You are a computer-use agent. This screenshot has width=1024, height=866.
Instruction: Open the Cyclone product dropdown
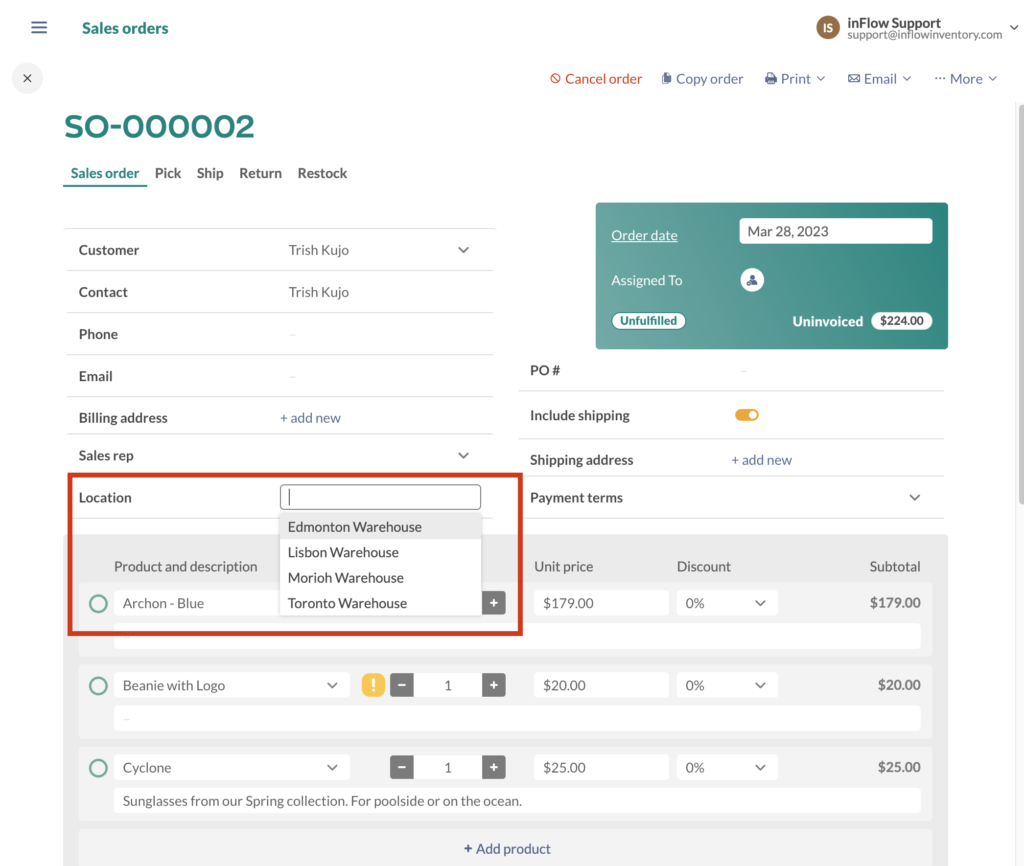[x=332, y=767]
